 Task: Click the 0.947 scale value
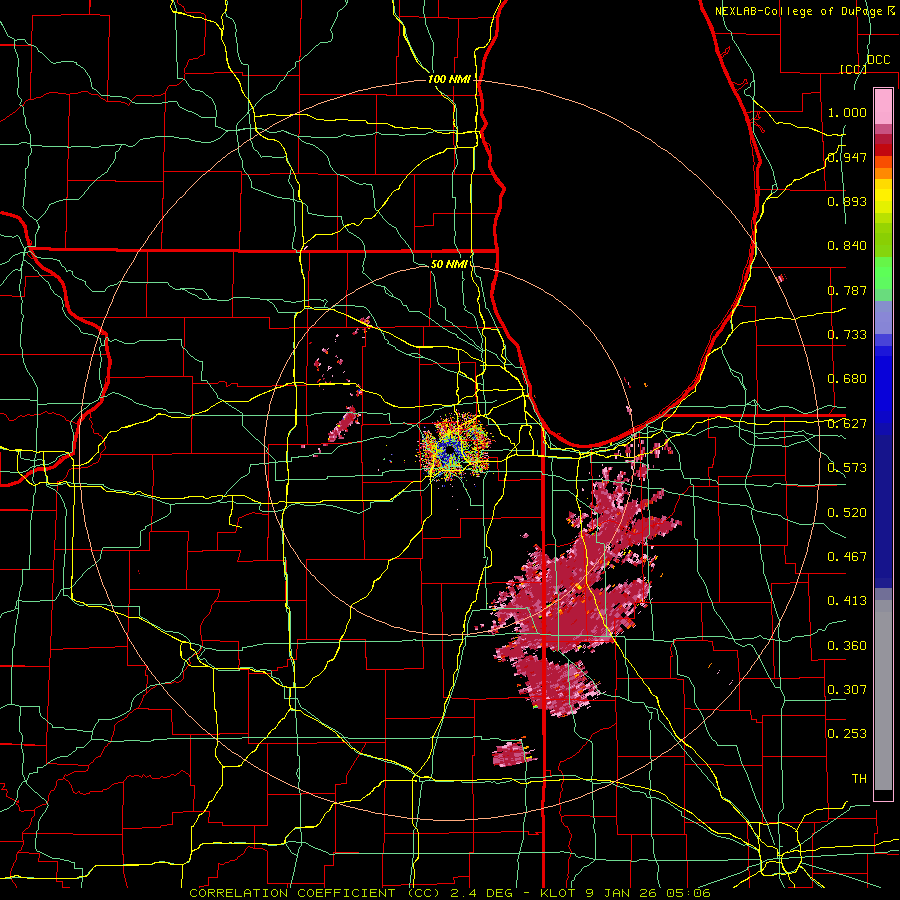pyautogui.click(x=847, y=157)
